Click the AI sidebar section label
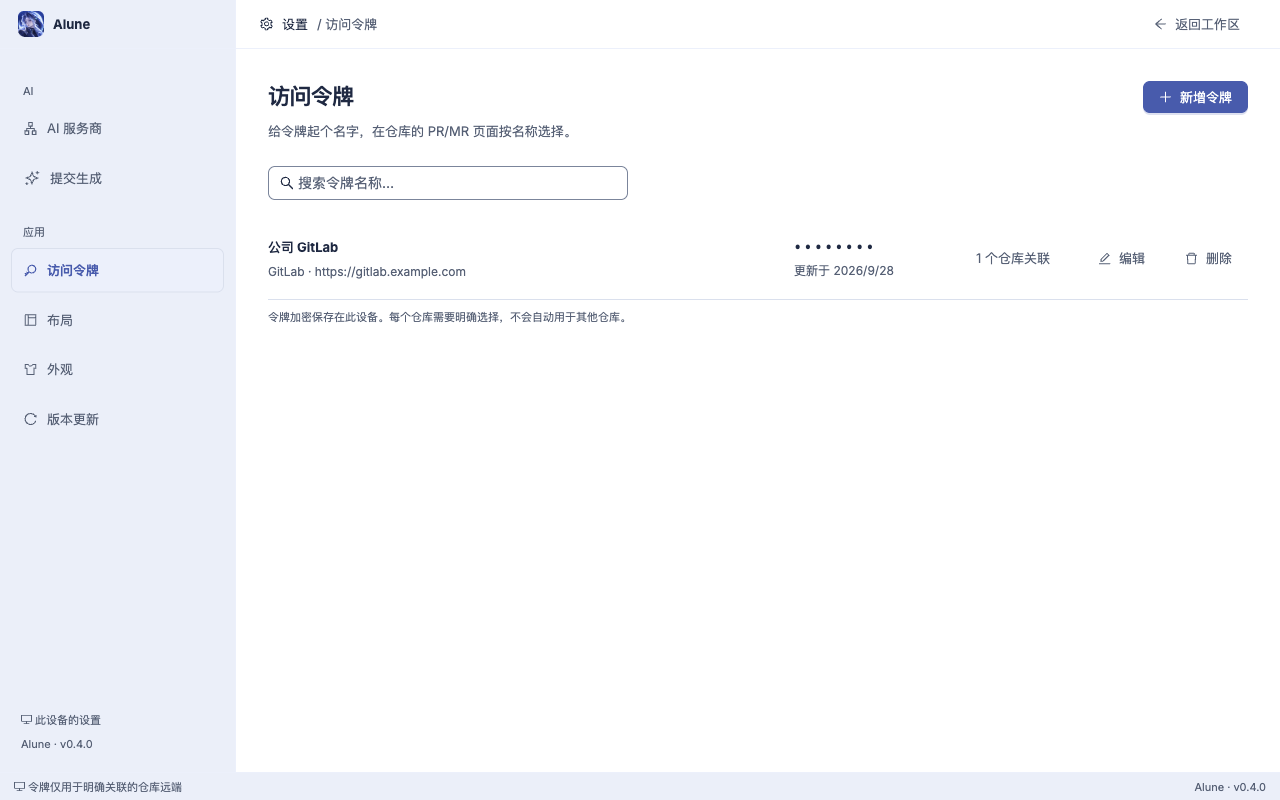 pos(29,91)
